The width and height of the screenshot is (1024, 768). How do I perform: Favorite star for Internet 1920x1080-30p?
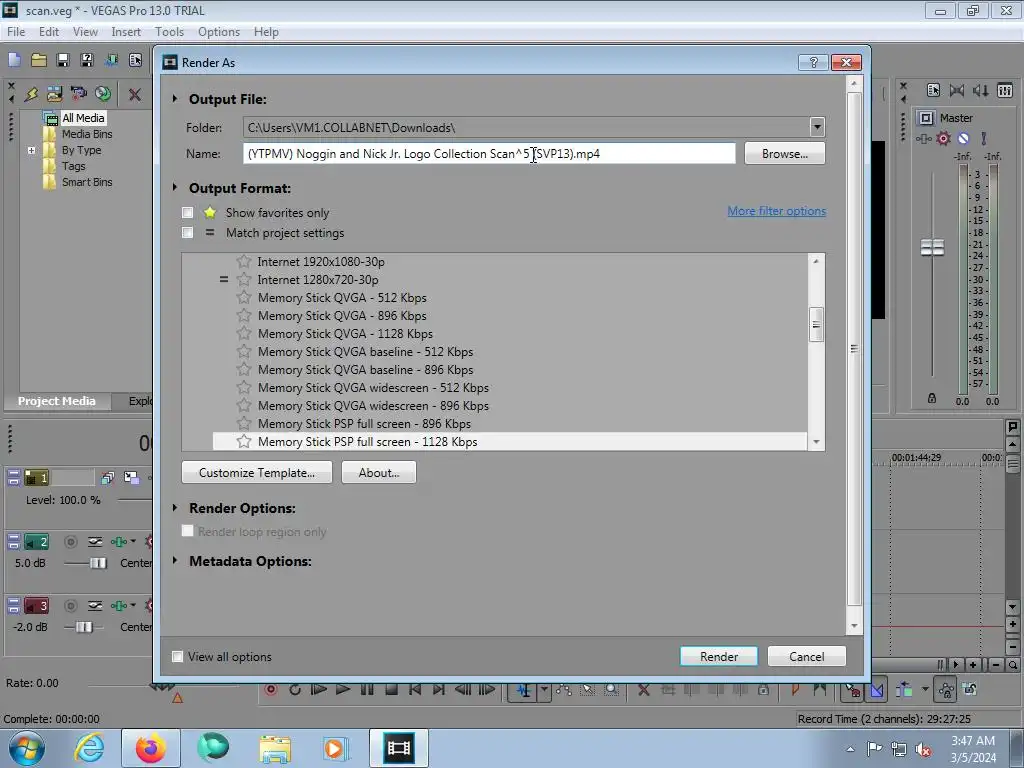pos(244,262)
